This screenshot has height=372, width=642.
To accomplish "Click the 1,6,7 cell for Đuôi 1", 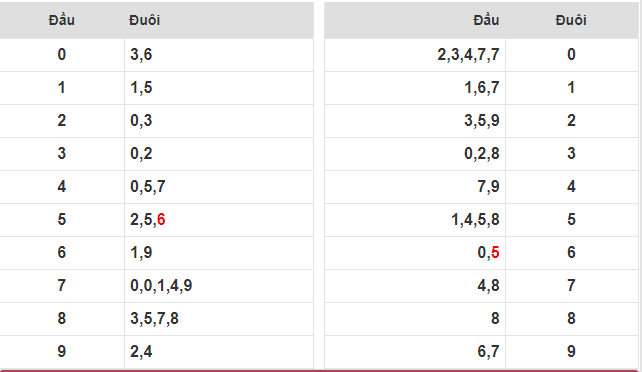I will point(415,88).
